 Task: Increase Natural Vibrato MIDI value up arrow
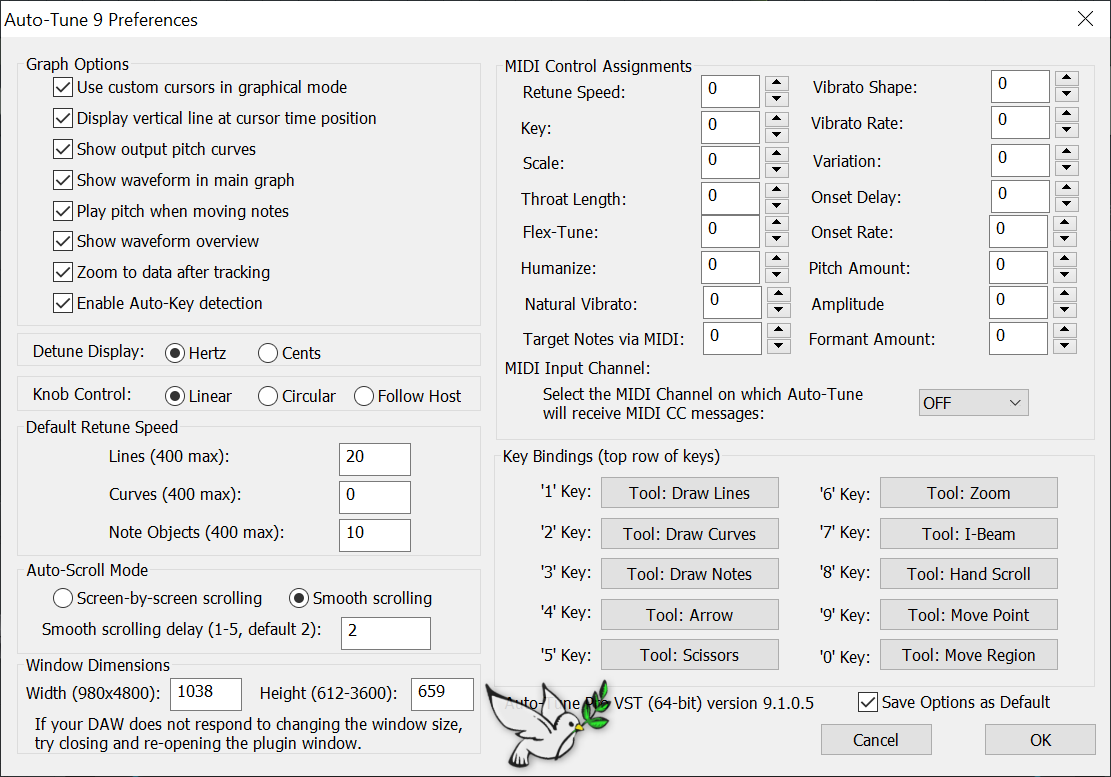(x=779, y=294)
